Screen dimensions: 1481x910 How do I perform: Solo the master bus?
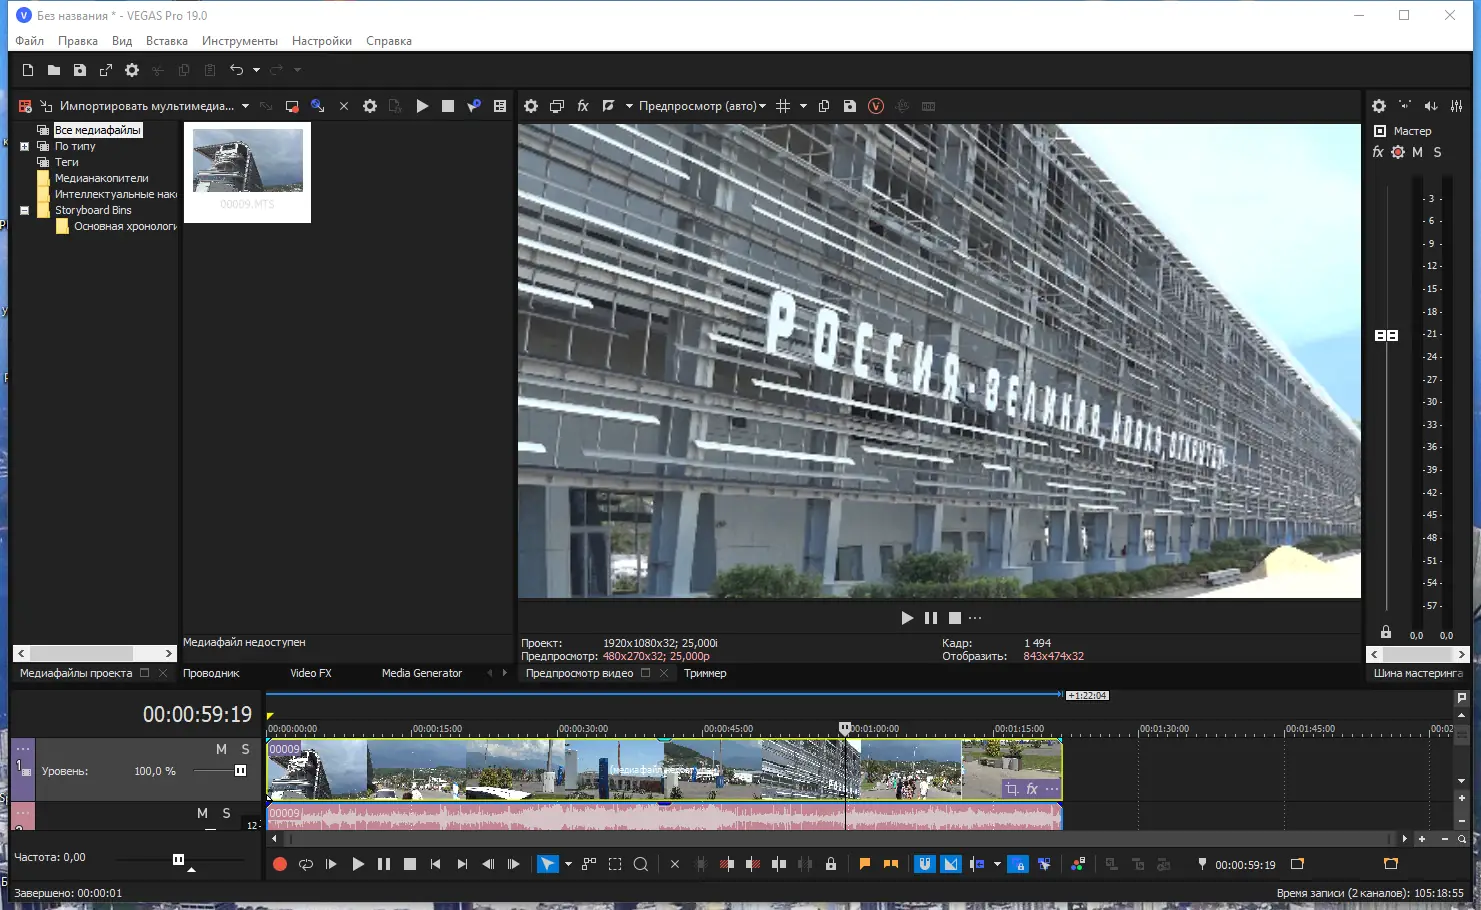(x=1437, y=152)
